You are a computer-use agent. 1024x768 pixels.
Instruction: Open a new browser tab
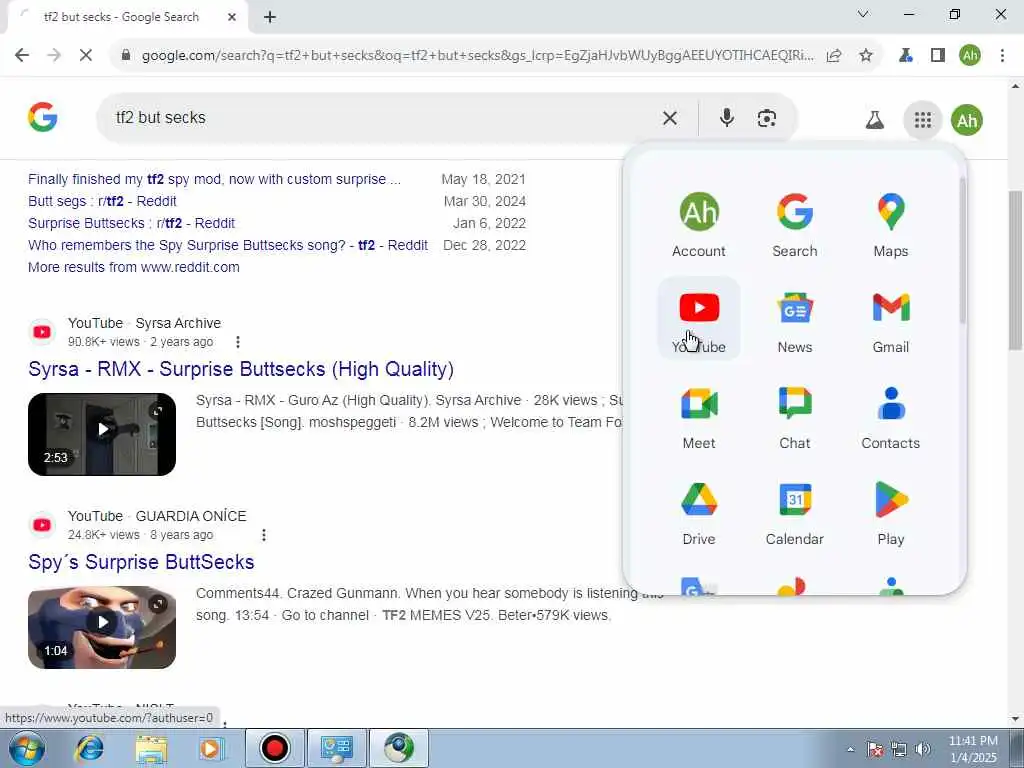[x=270, y=17]
